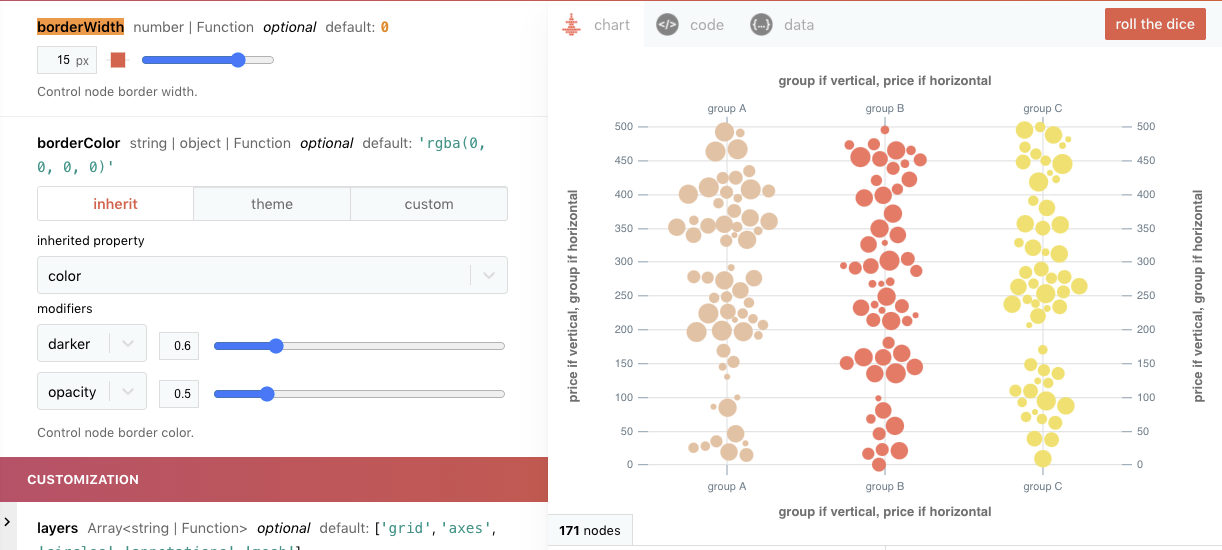Image resolution: width=1222 pixels, height=550 pixels.
Task: Select the inherit border color mode
Action: pos(116,204)
